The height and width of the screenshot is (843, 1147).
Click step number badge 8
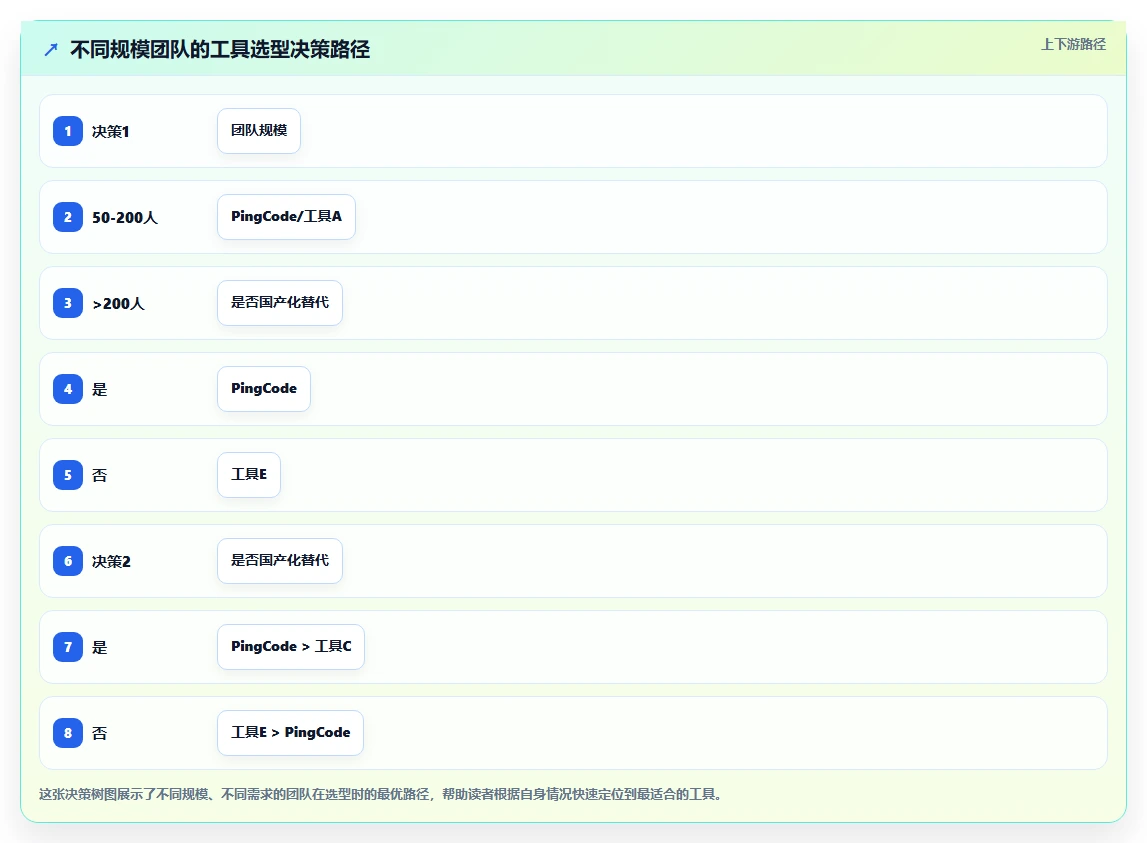pyautogui.click(x=68, y=733)
